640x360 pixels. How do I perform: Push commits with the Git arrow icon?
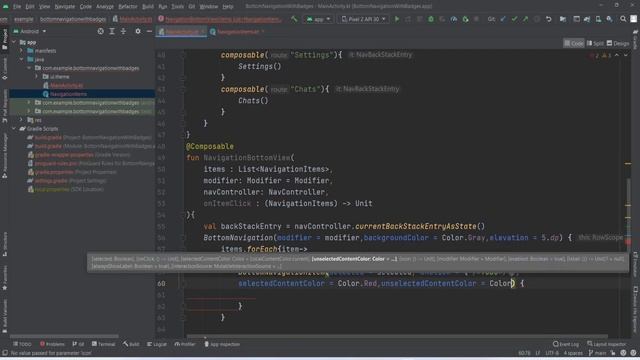(x=525, y=19)
